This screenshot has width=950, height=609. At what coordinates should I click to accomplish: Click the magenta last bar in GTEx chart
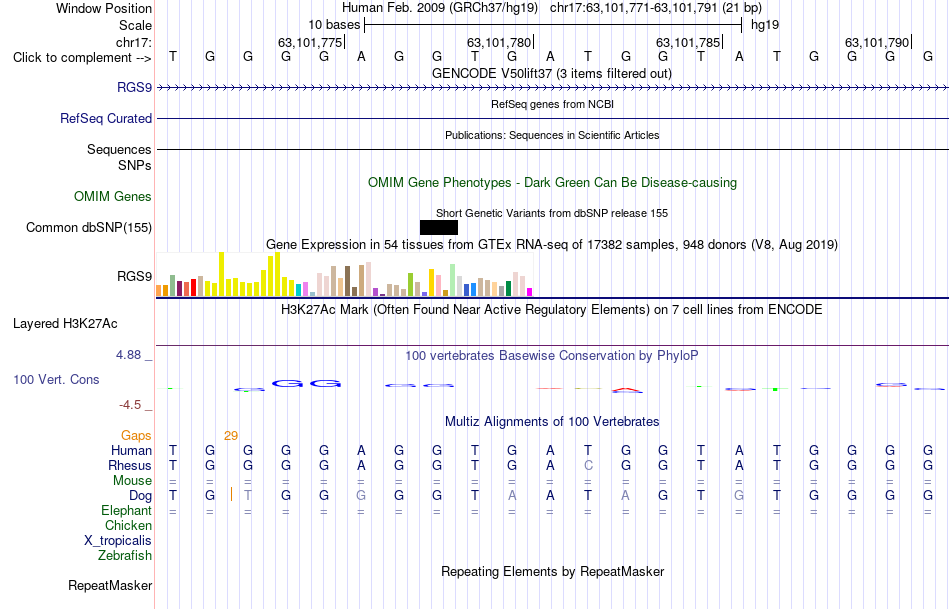tap(530, 292)
